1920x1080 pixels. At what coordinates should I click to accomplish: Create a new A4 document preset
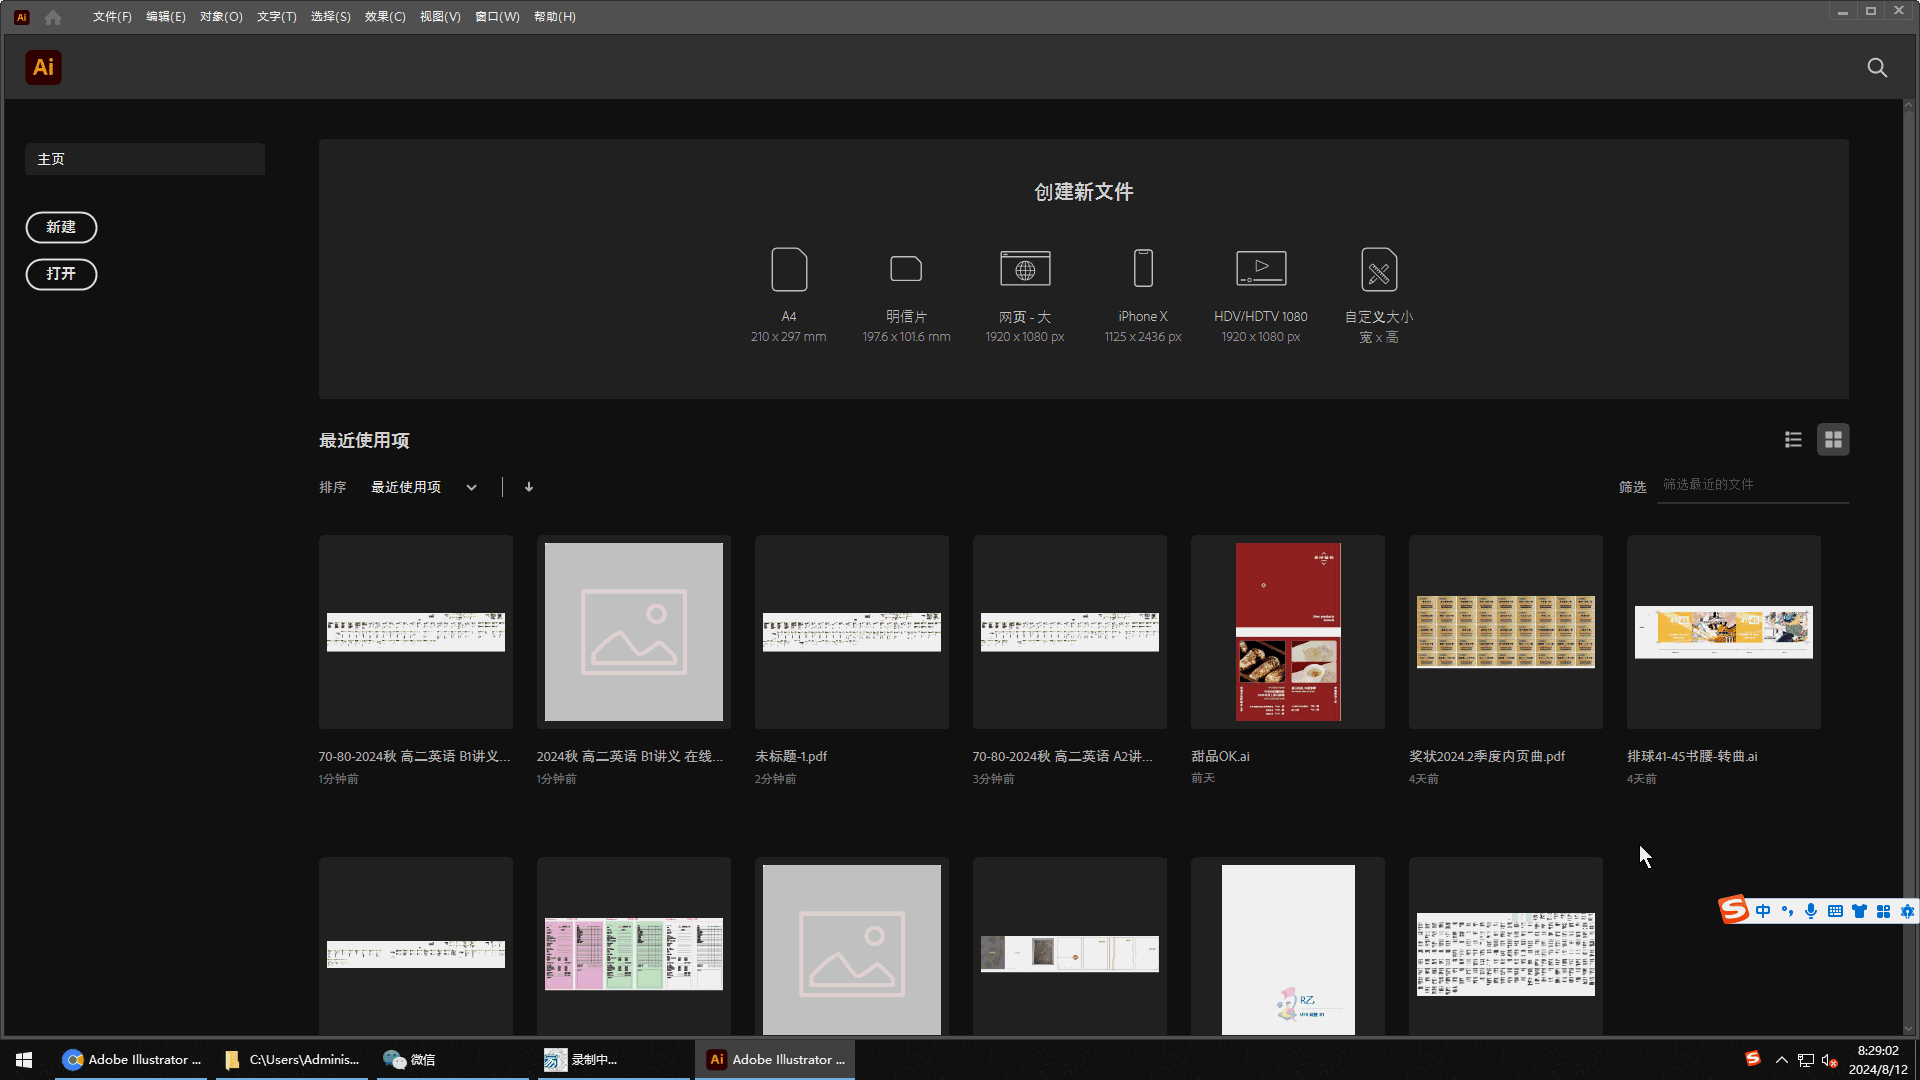[x=789, y=295]
